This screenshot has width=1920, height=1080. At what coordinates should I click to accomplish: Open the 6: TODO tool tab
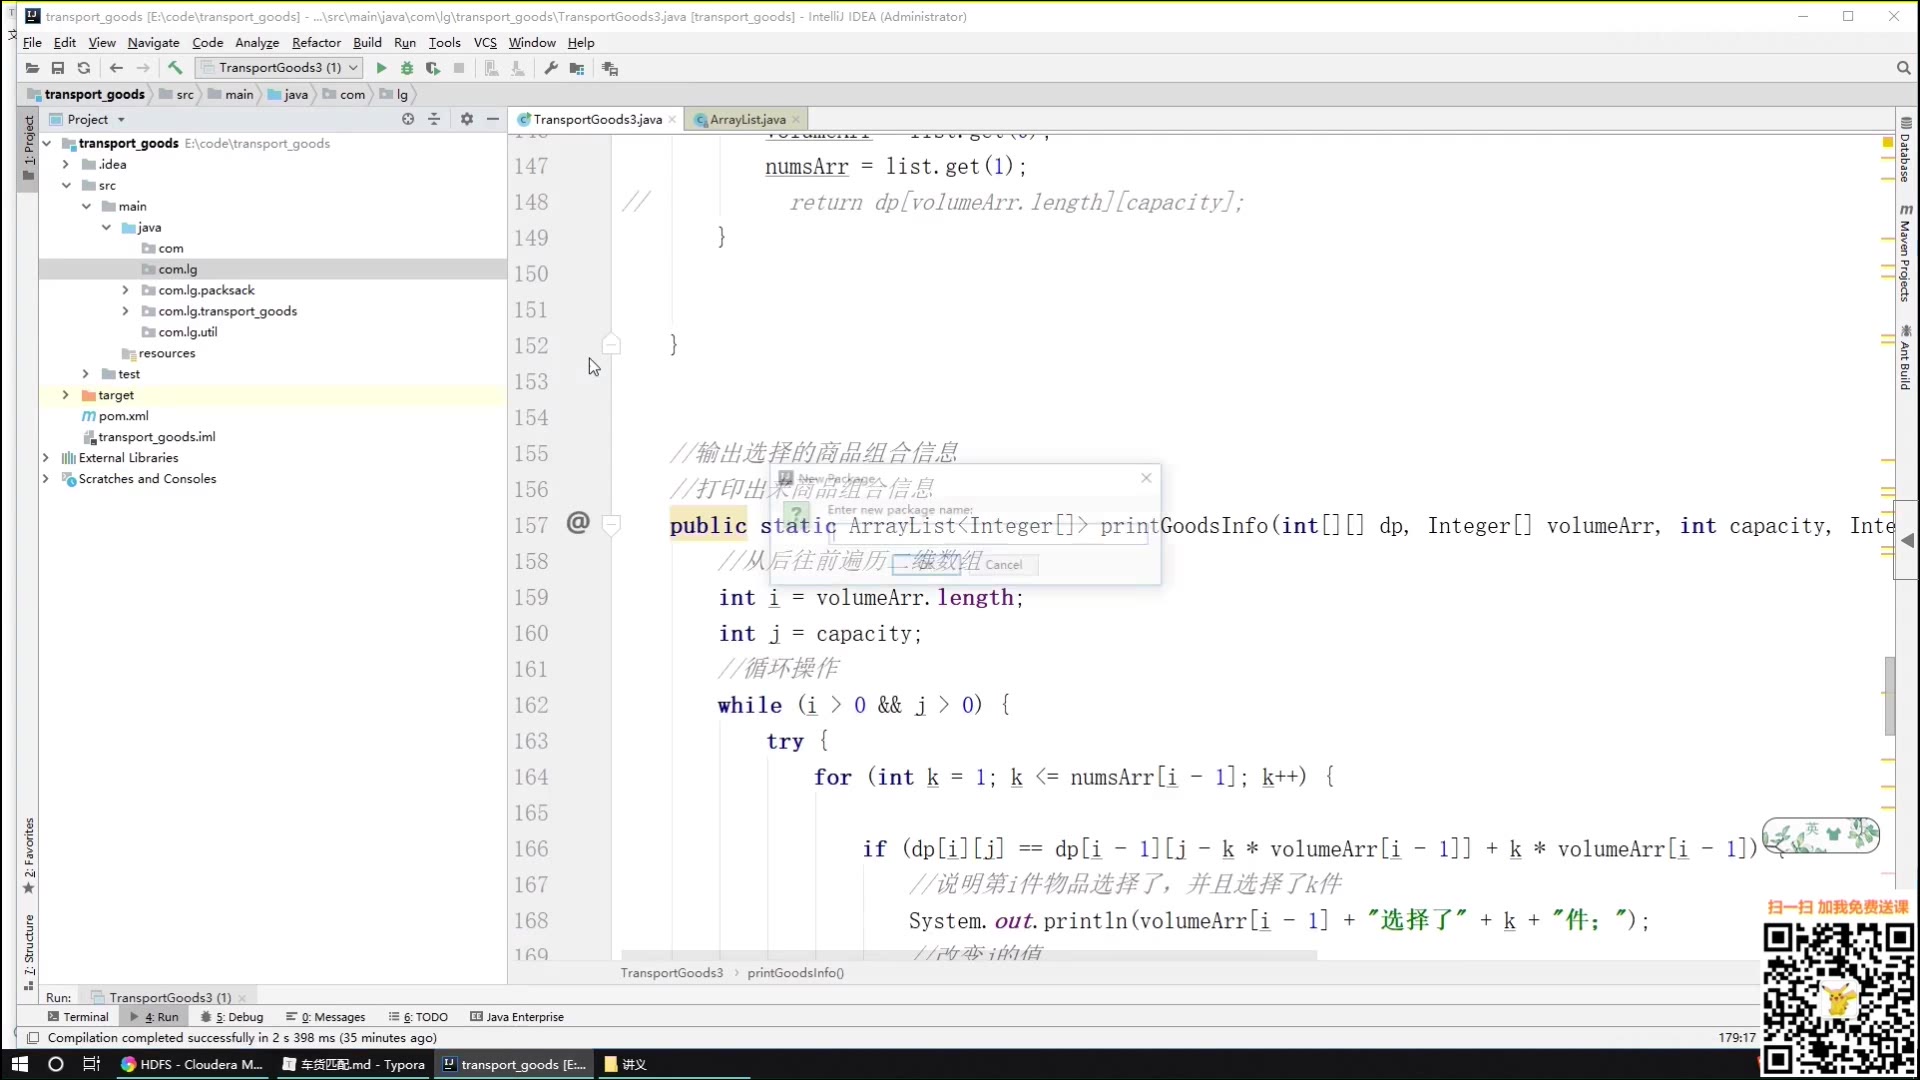click(x=418, y=1017)
